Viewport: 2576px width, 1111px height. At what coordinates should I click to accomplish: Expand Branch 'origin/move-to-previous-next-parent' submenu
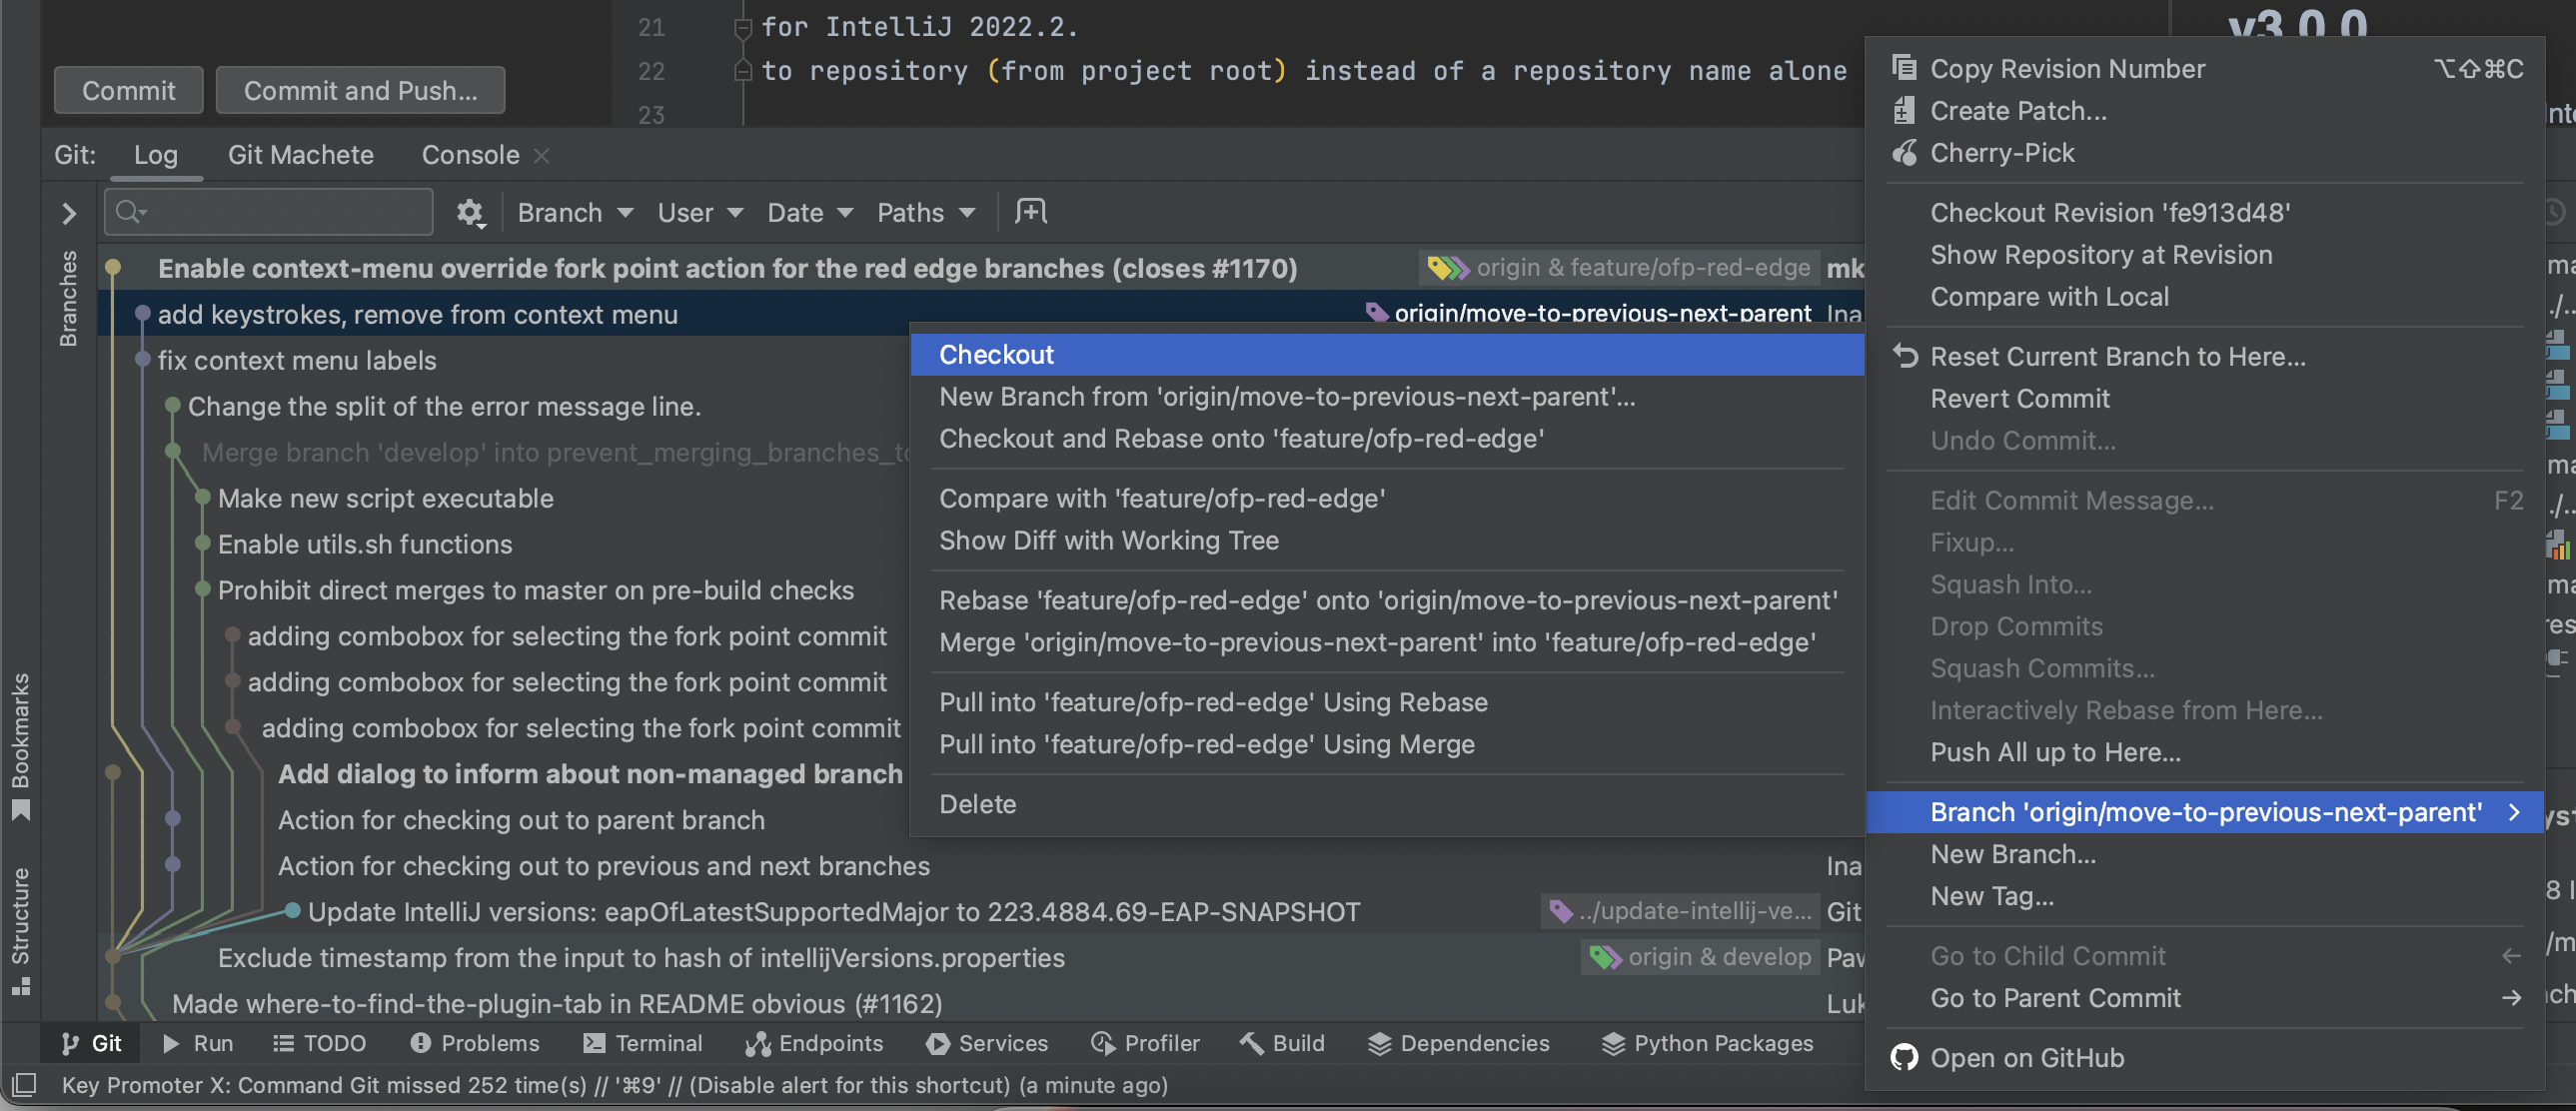(x=2204, y=812)
